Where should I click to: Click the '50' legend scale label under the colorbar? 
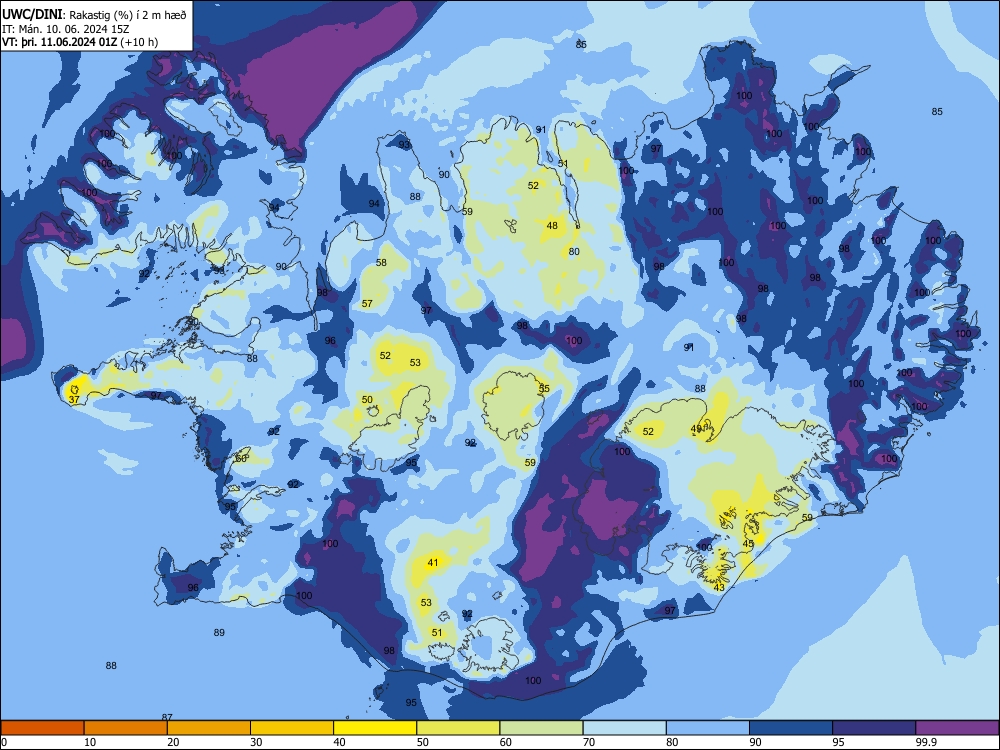[x=423, y=742]
